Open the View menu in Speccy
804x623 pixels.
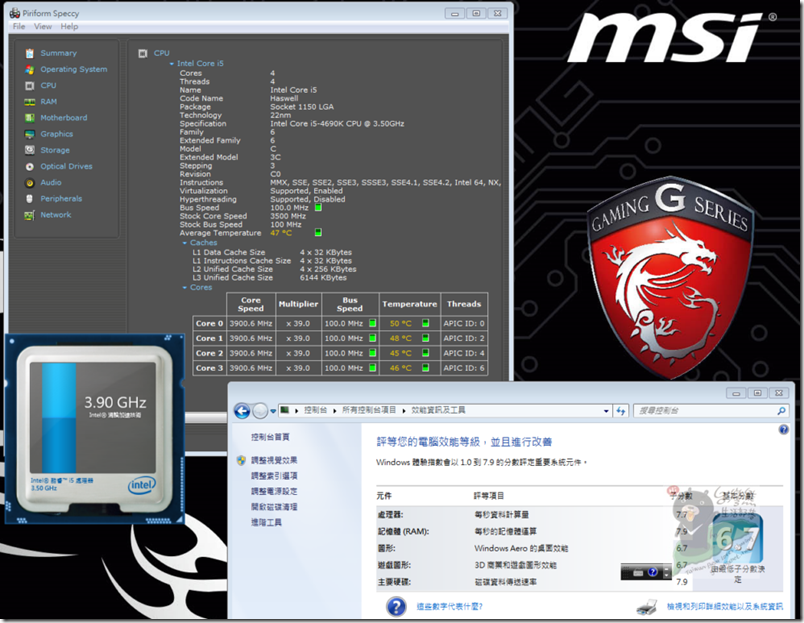pos(43,27)
